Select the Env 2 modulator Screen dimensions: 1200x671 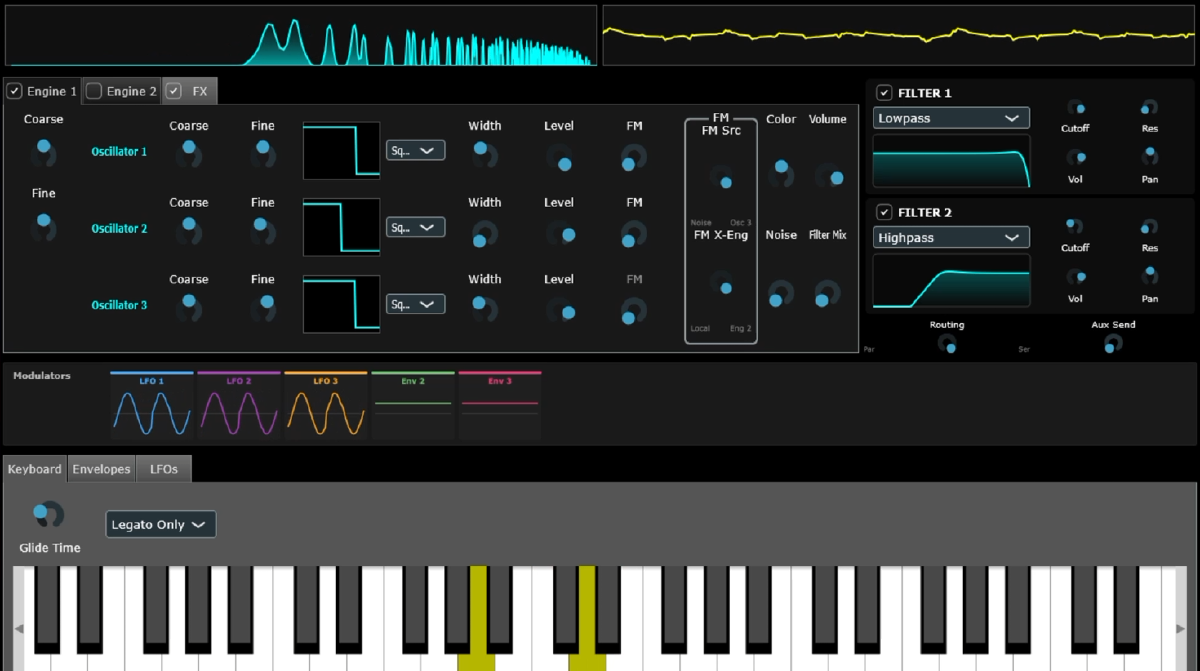[413, 406]
